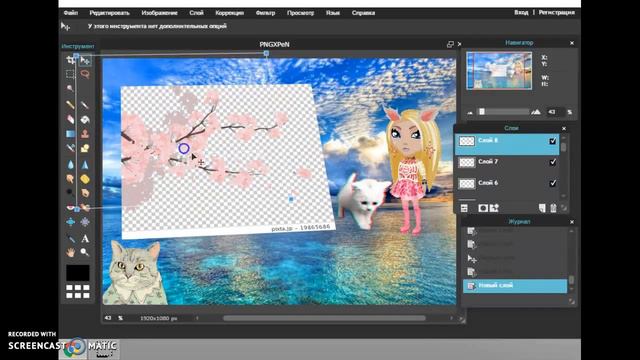Select the Blur droplet tool
640x360 pixels.
(71, 164)
